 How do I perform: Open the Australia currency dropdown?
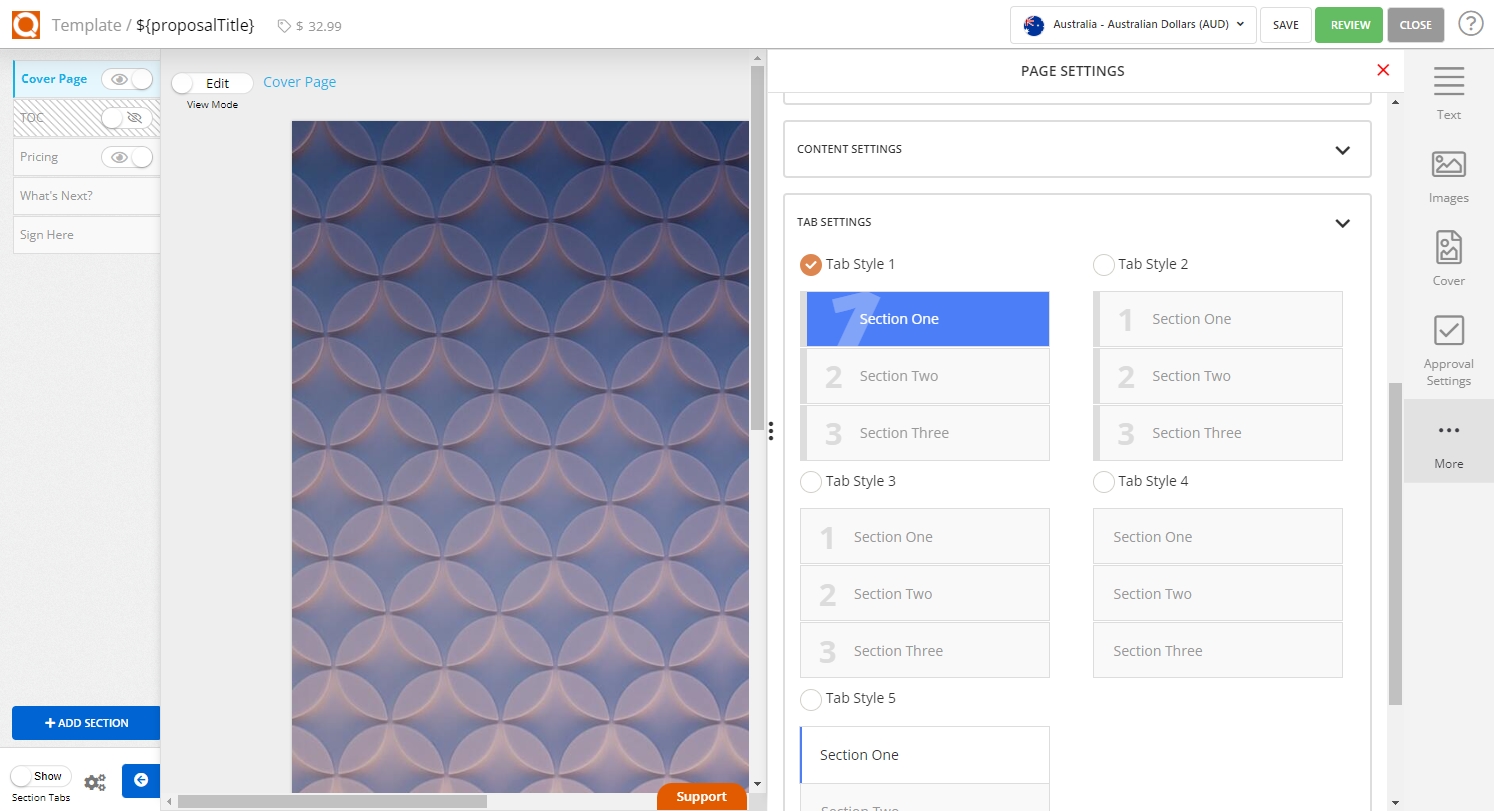coord(1133,25)
